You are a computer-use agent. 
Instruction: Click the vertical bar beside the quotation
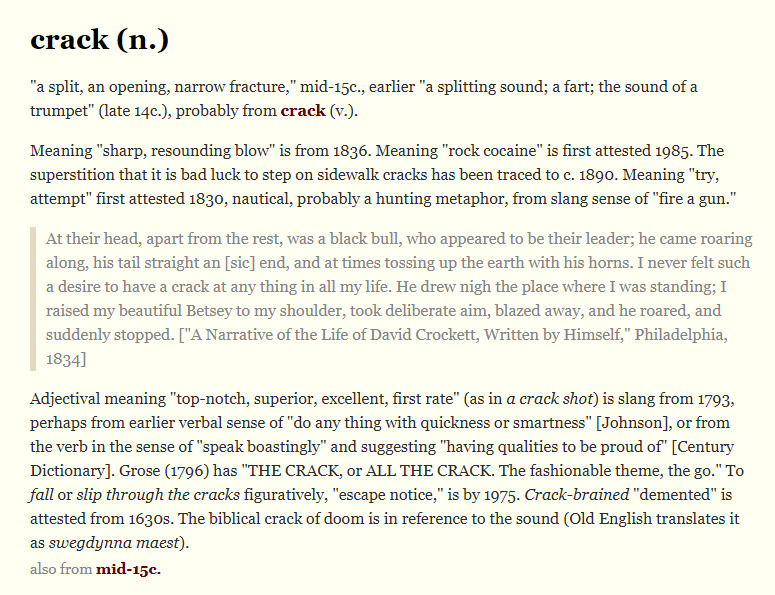35,298
